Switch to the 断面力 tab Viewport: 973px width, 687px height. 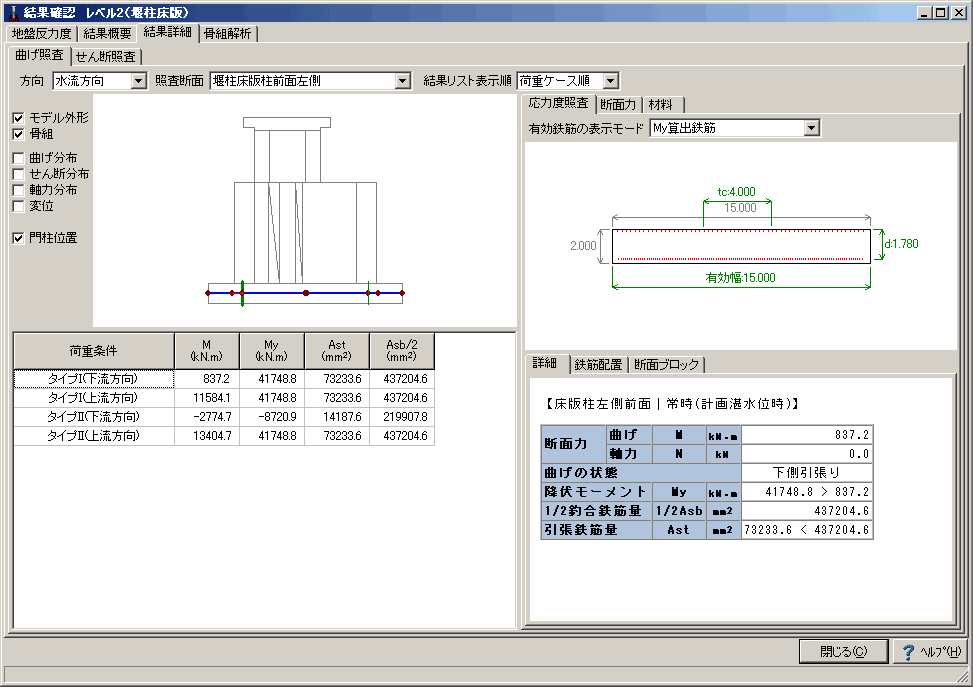pyautogui.click(x=618, y=104)
